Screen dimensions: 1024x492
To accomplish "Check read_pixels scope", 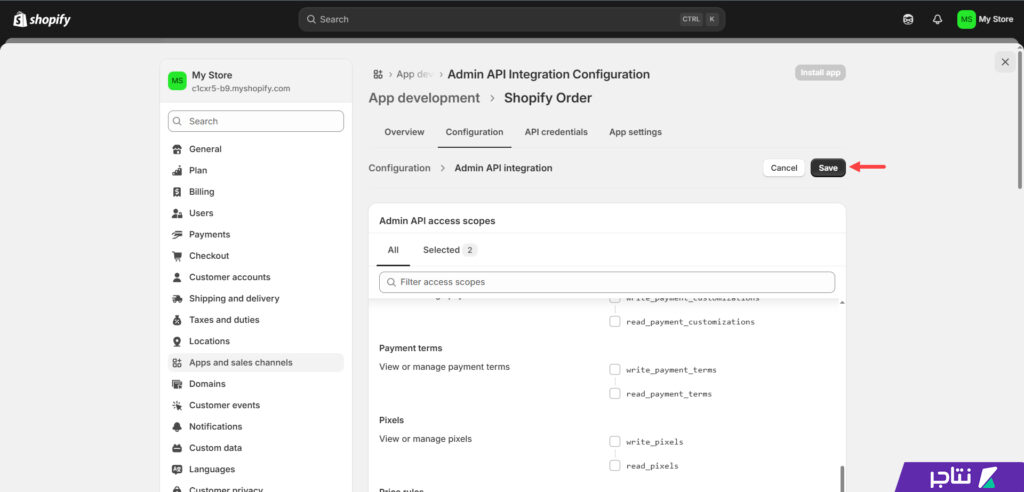I will 615,466.
